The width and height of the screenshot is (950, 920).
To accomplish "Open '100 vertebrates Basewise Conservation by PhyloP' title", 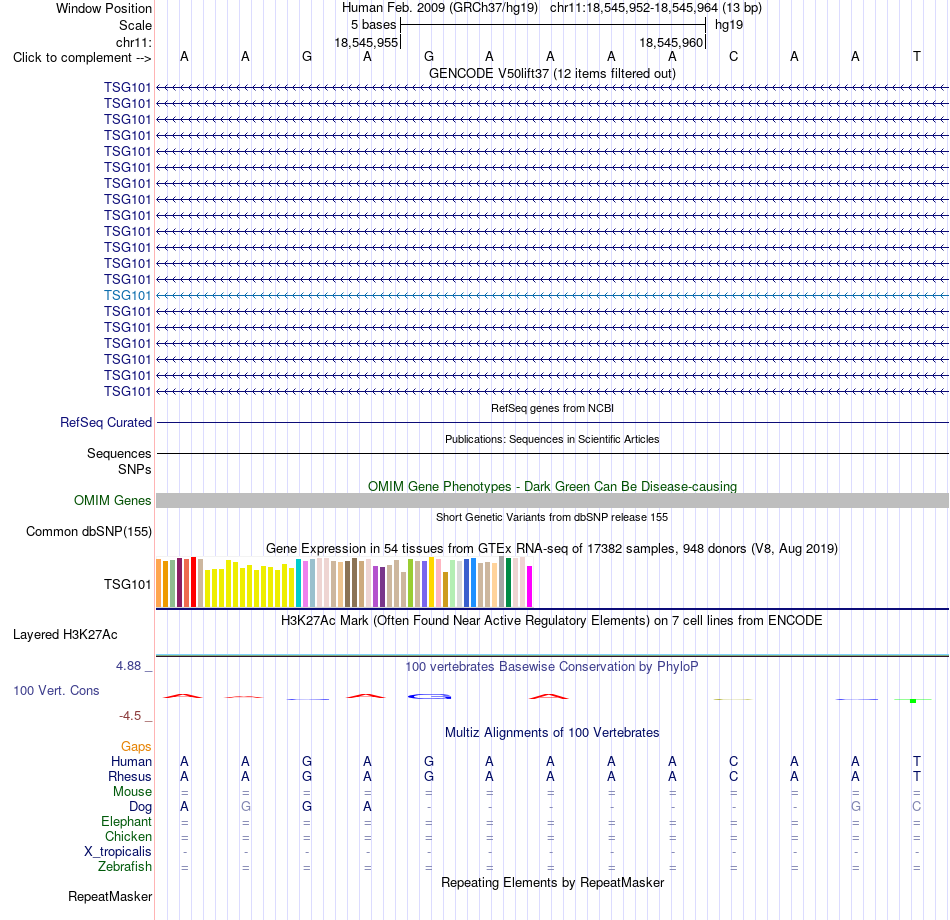I will coord(552,667).
